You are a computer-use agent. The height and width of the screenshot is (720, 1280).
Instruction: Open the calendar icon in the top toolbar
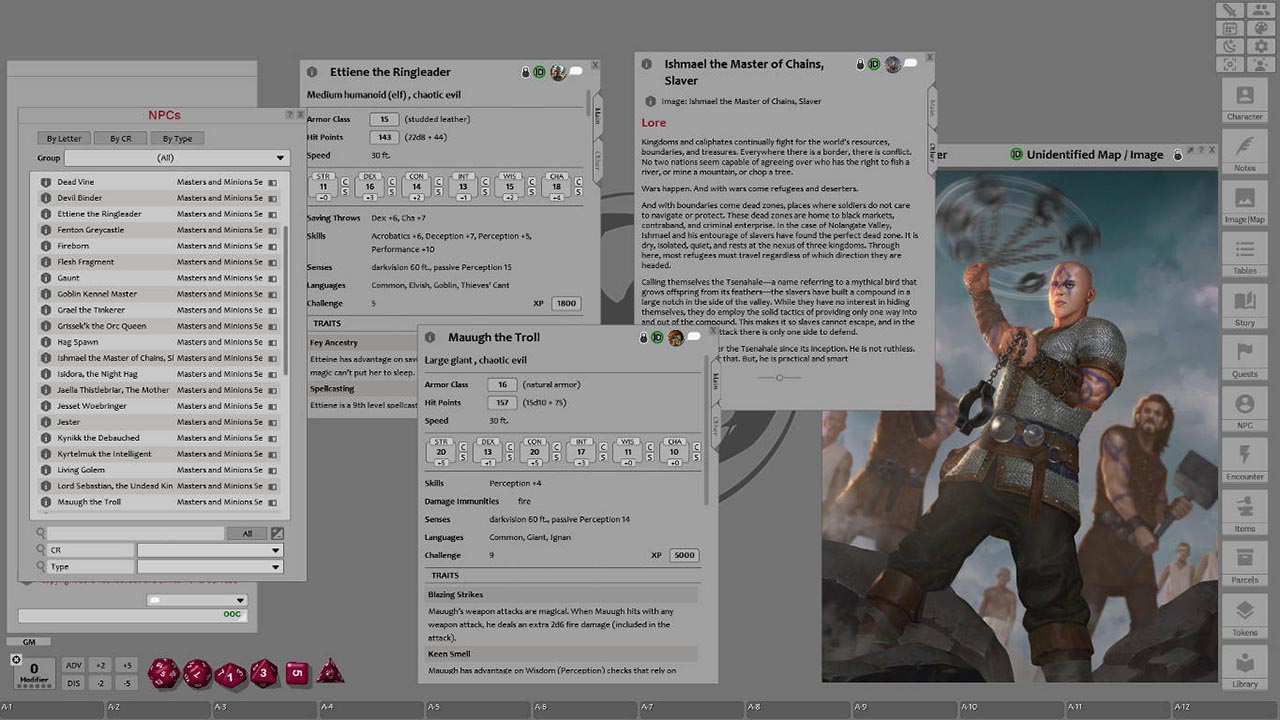click(x=1230, y=28)
